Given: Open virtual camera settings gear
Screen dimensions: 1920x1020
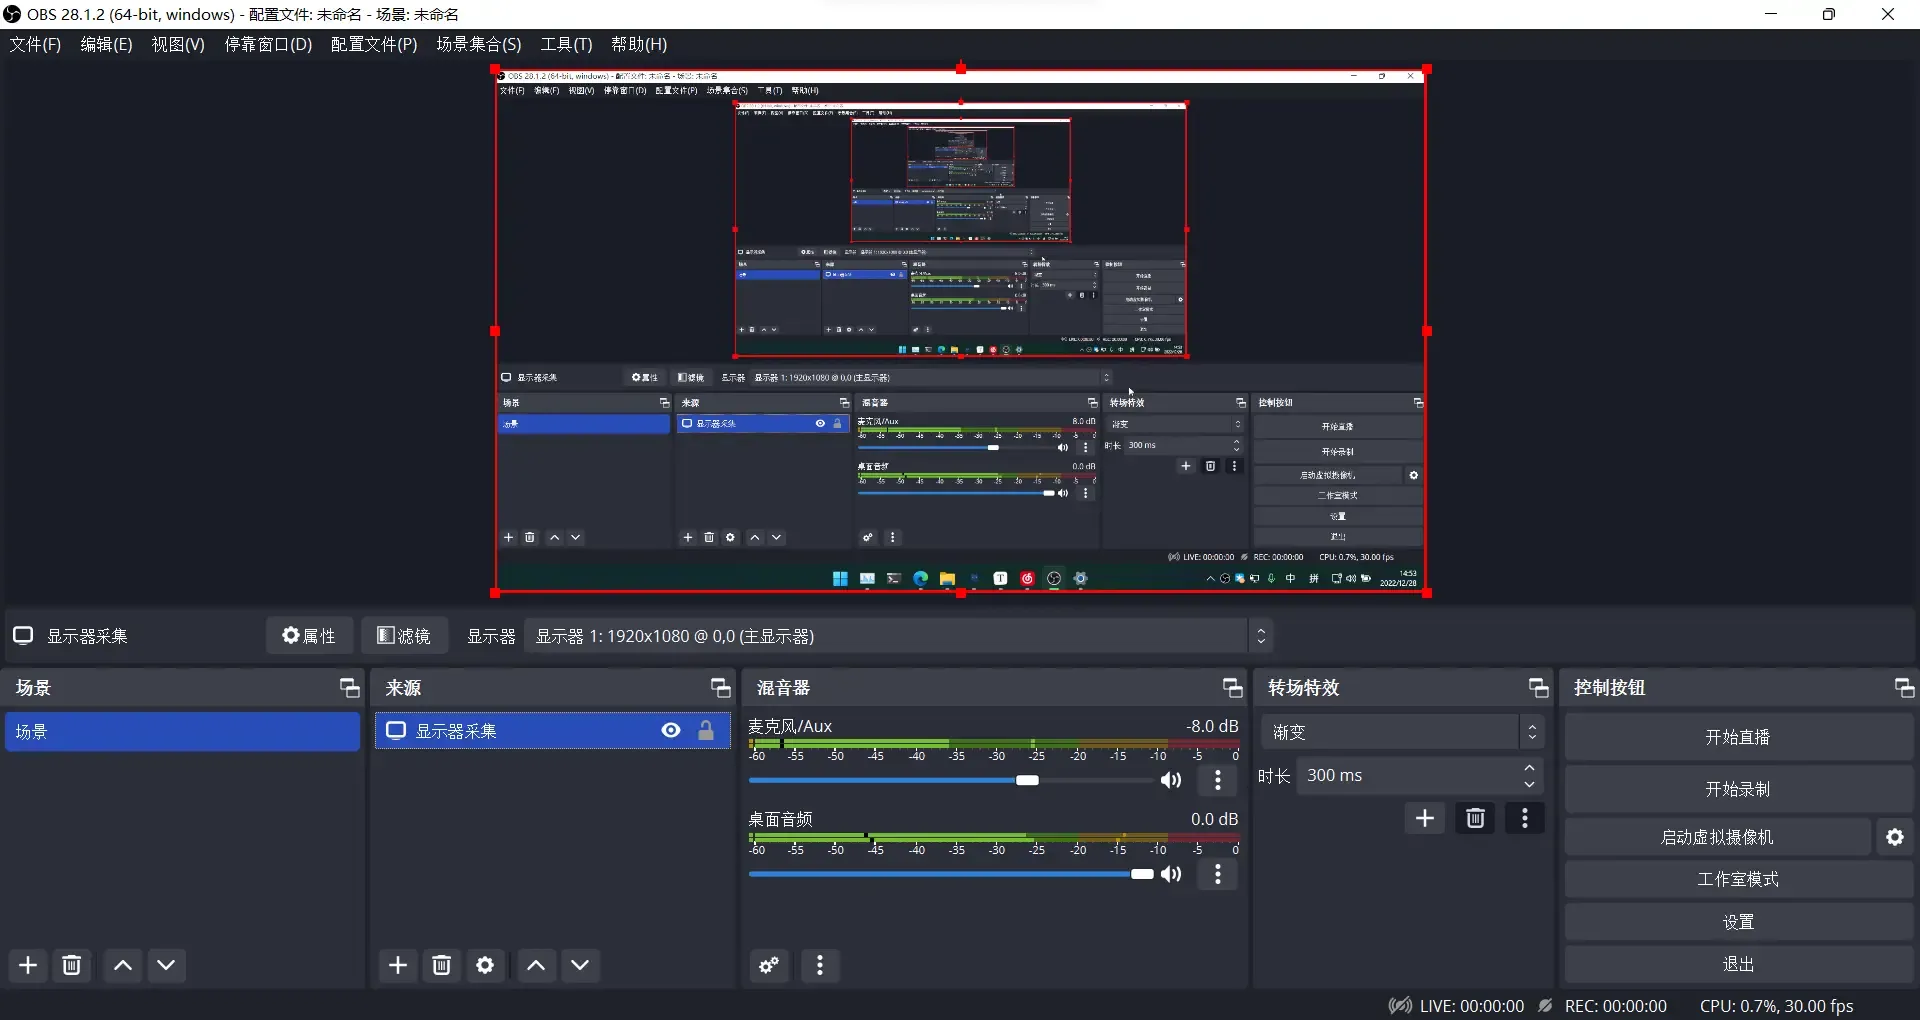Looking at the screenshot, I should click(x=1895, y=837).
